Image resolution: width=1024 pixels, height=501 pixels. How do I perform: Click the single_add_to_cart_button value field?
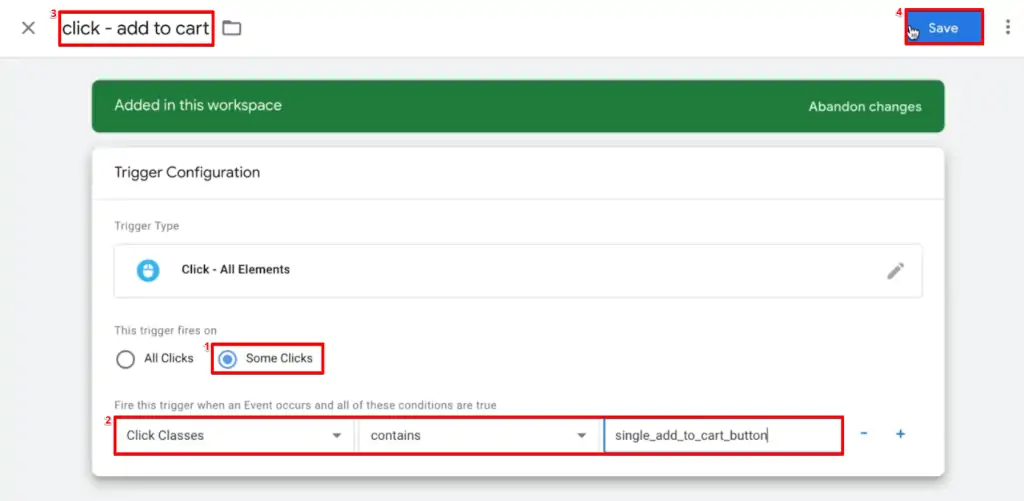(x=722, y=435)
